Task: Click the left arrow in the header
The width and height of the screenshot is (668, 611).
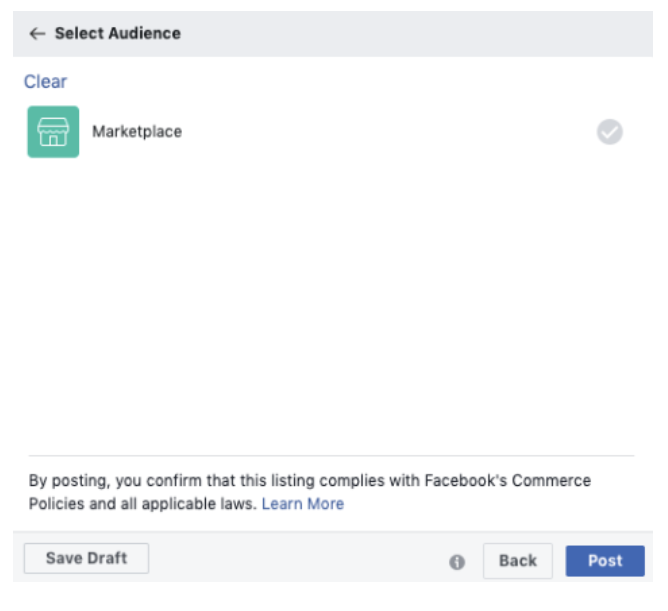Action: [x=37, y=34]
